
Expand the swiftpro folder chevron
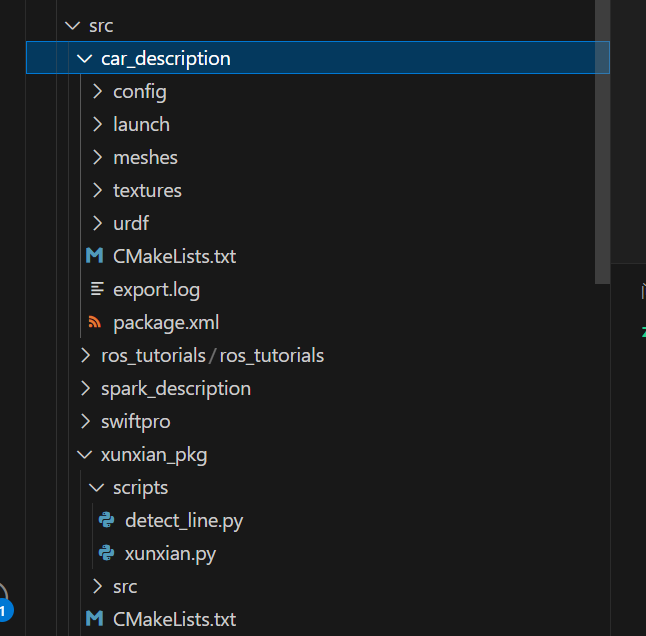coord(85,421)
